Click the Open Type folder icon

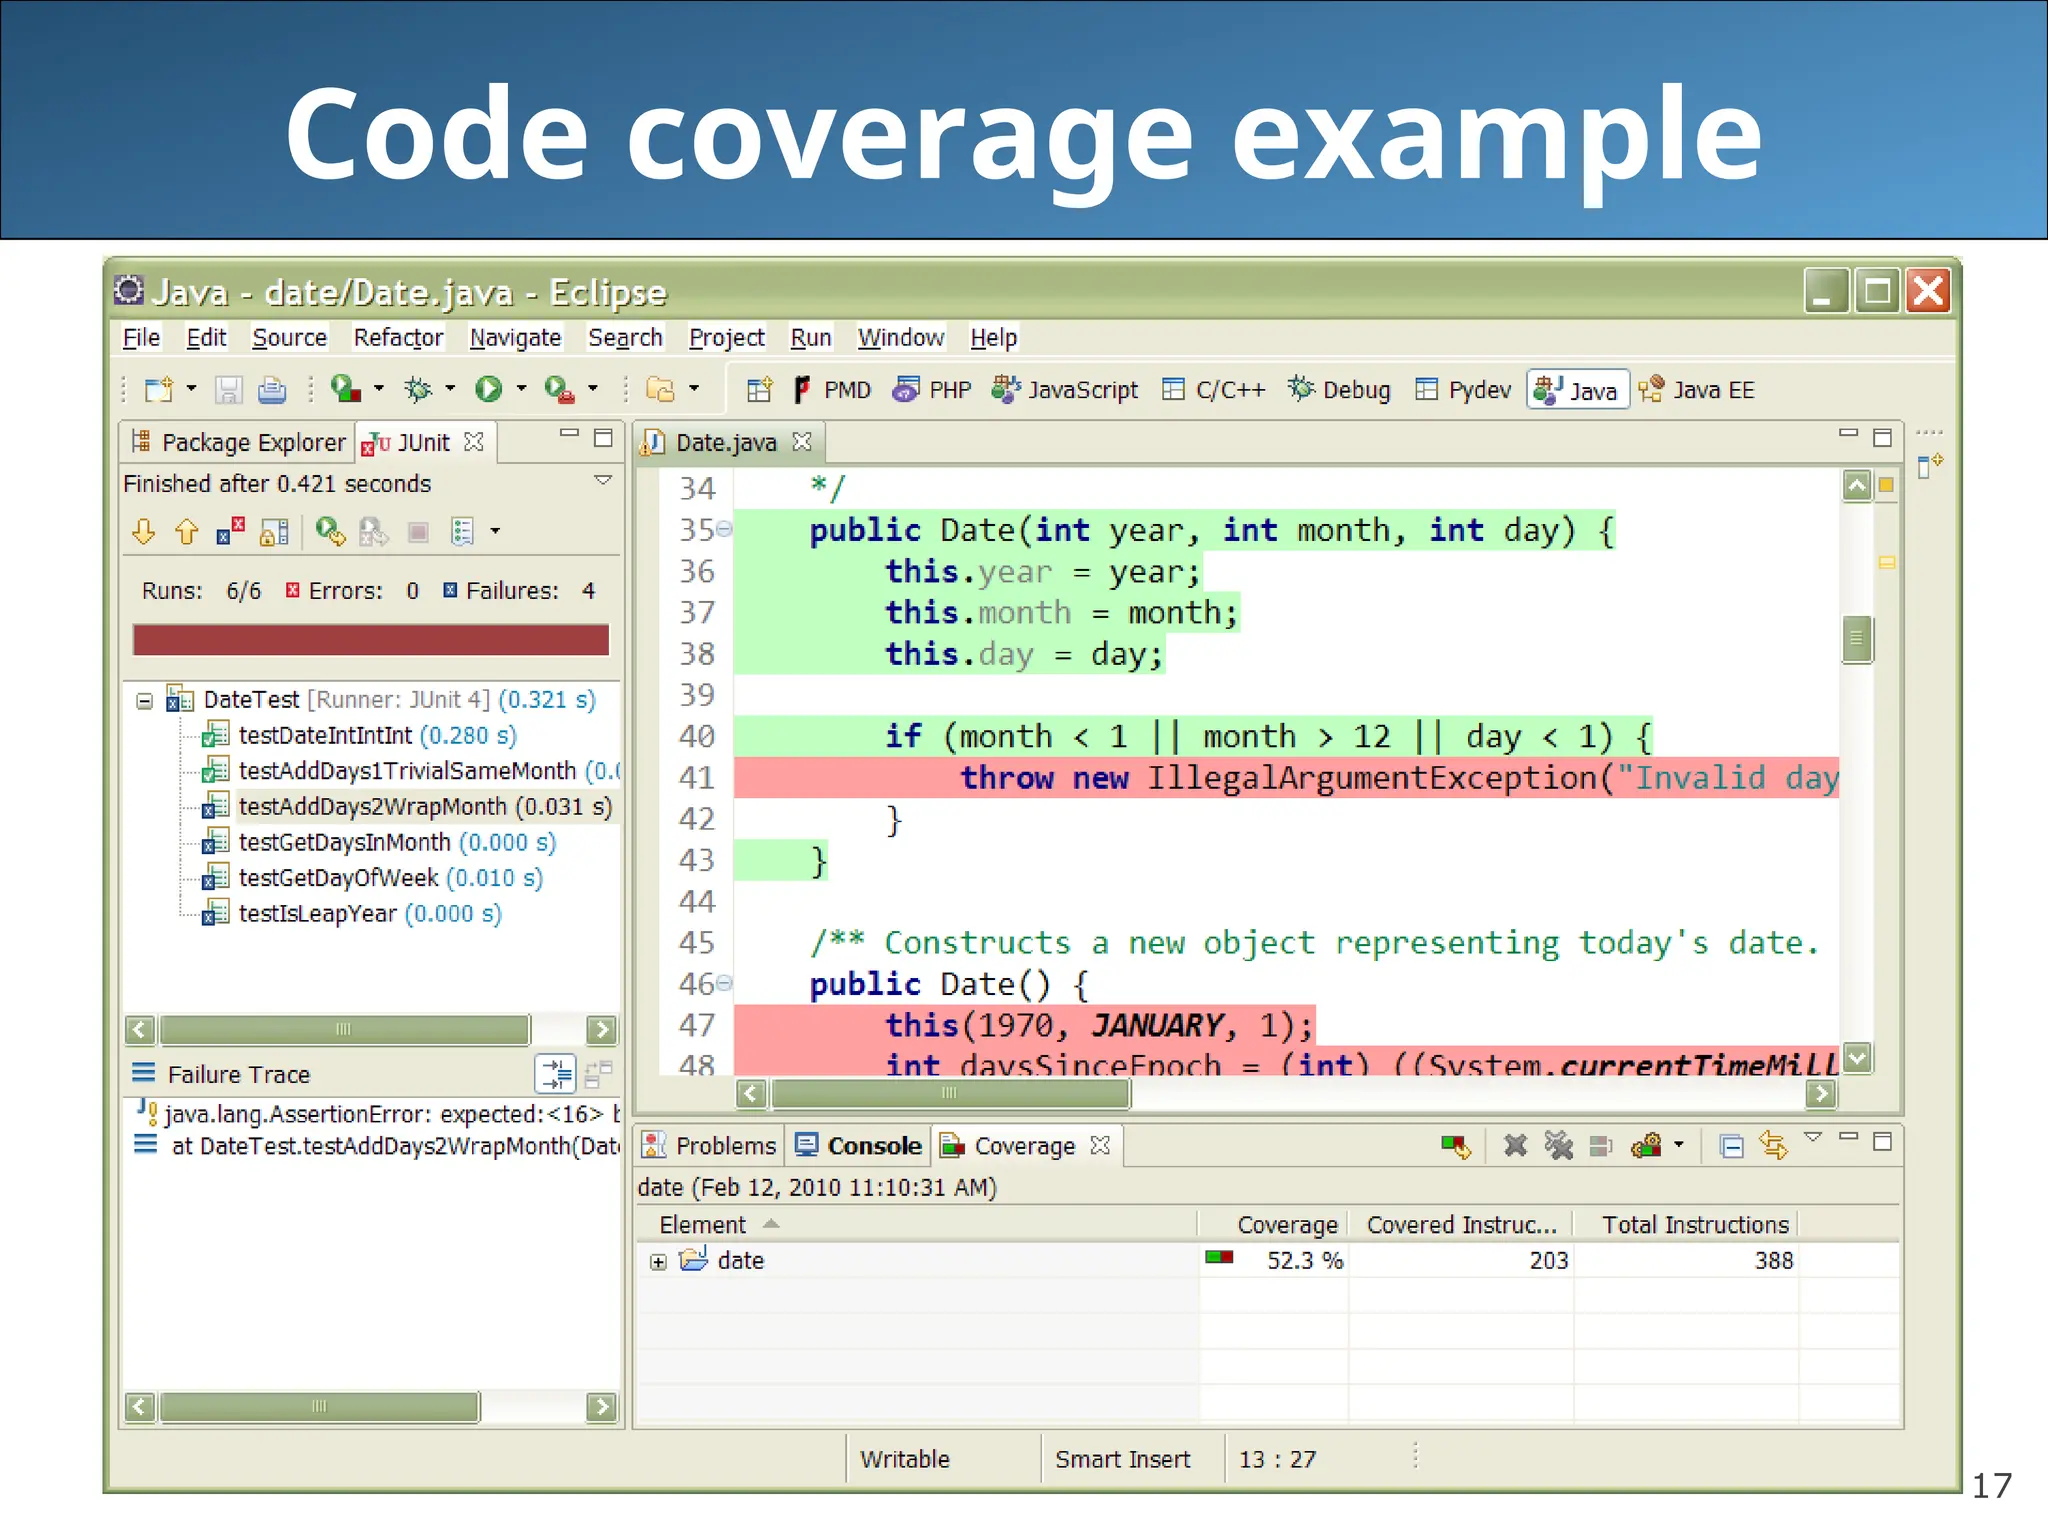[x=660, y=389]
